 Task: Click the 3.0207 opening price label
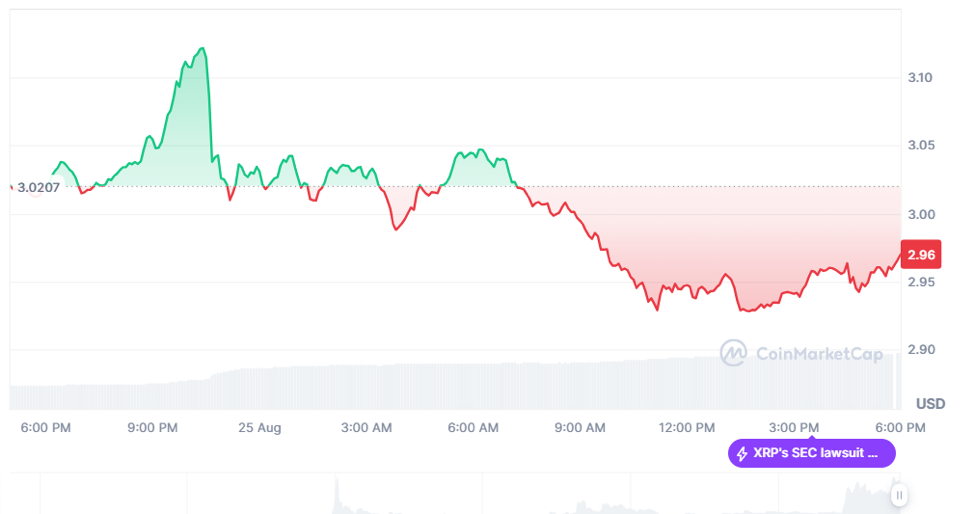tap(39, 187)
